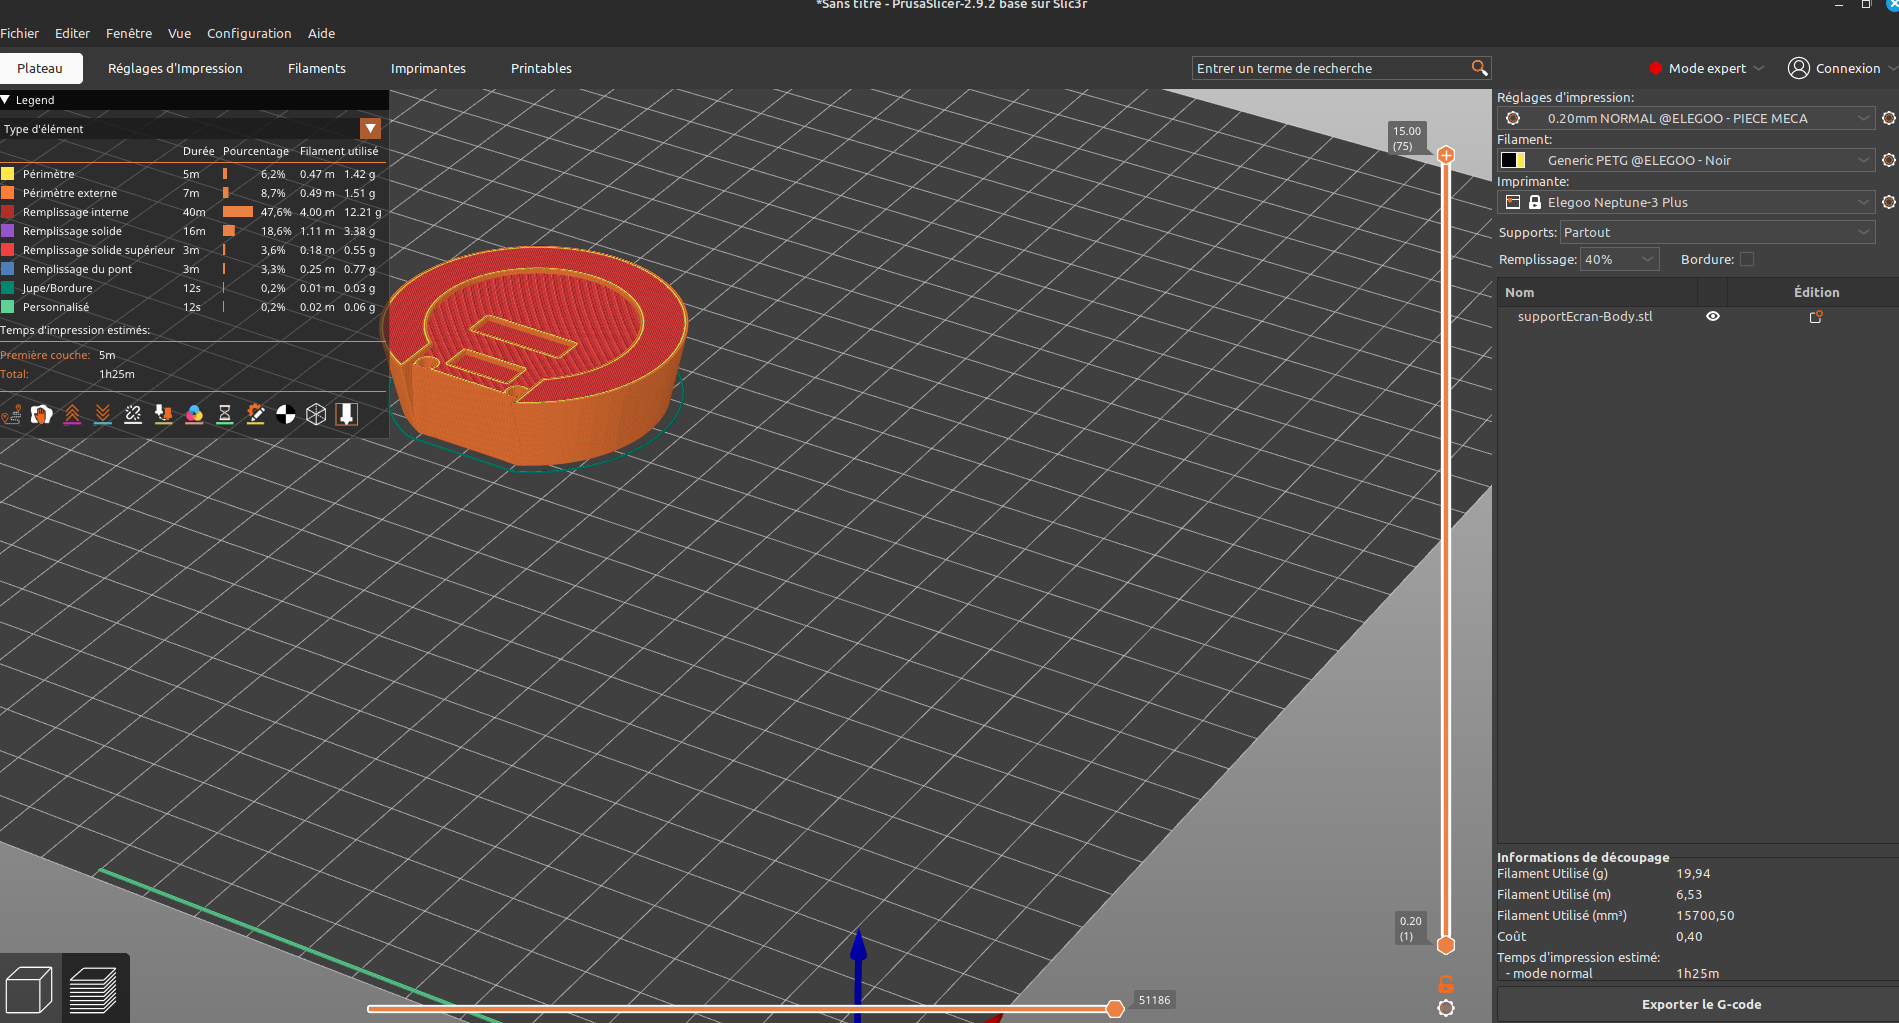Toggle travel moves visibility icon
Screen dimensions: 1899x1023
tap(12, 414)
